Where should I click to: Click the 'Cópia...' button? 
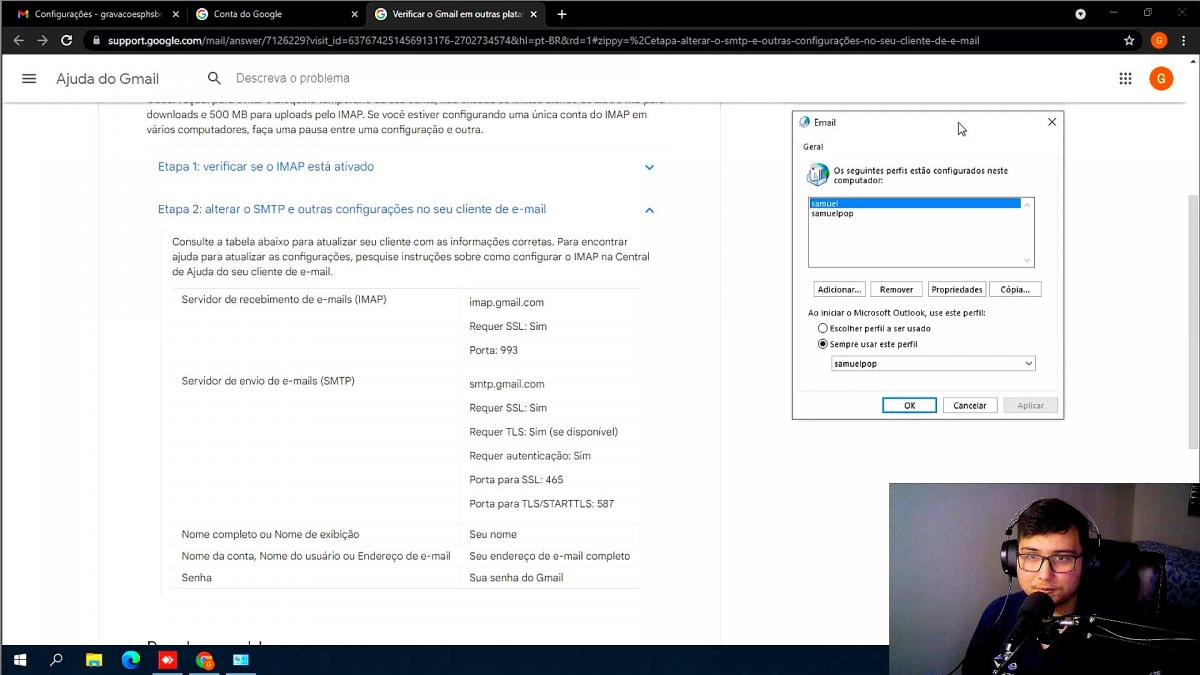coord(1015,289)
